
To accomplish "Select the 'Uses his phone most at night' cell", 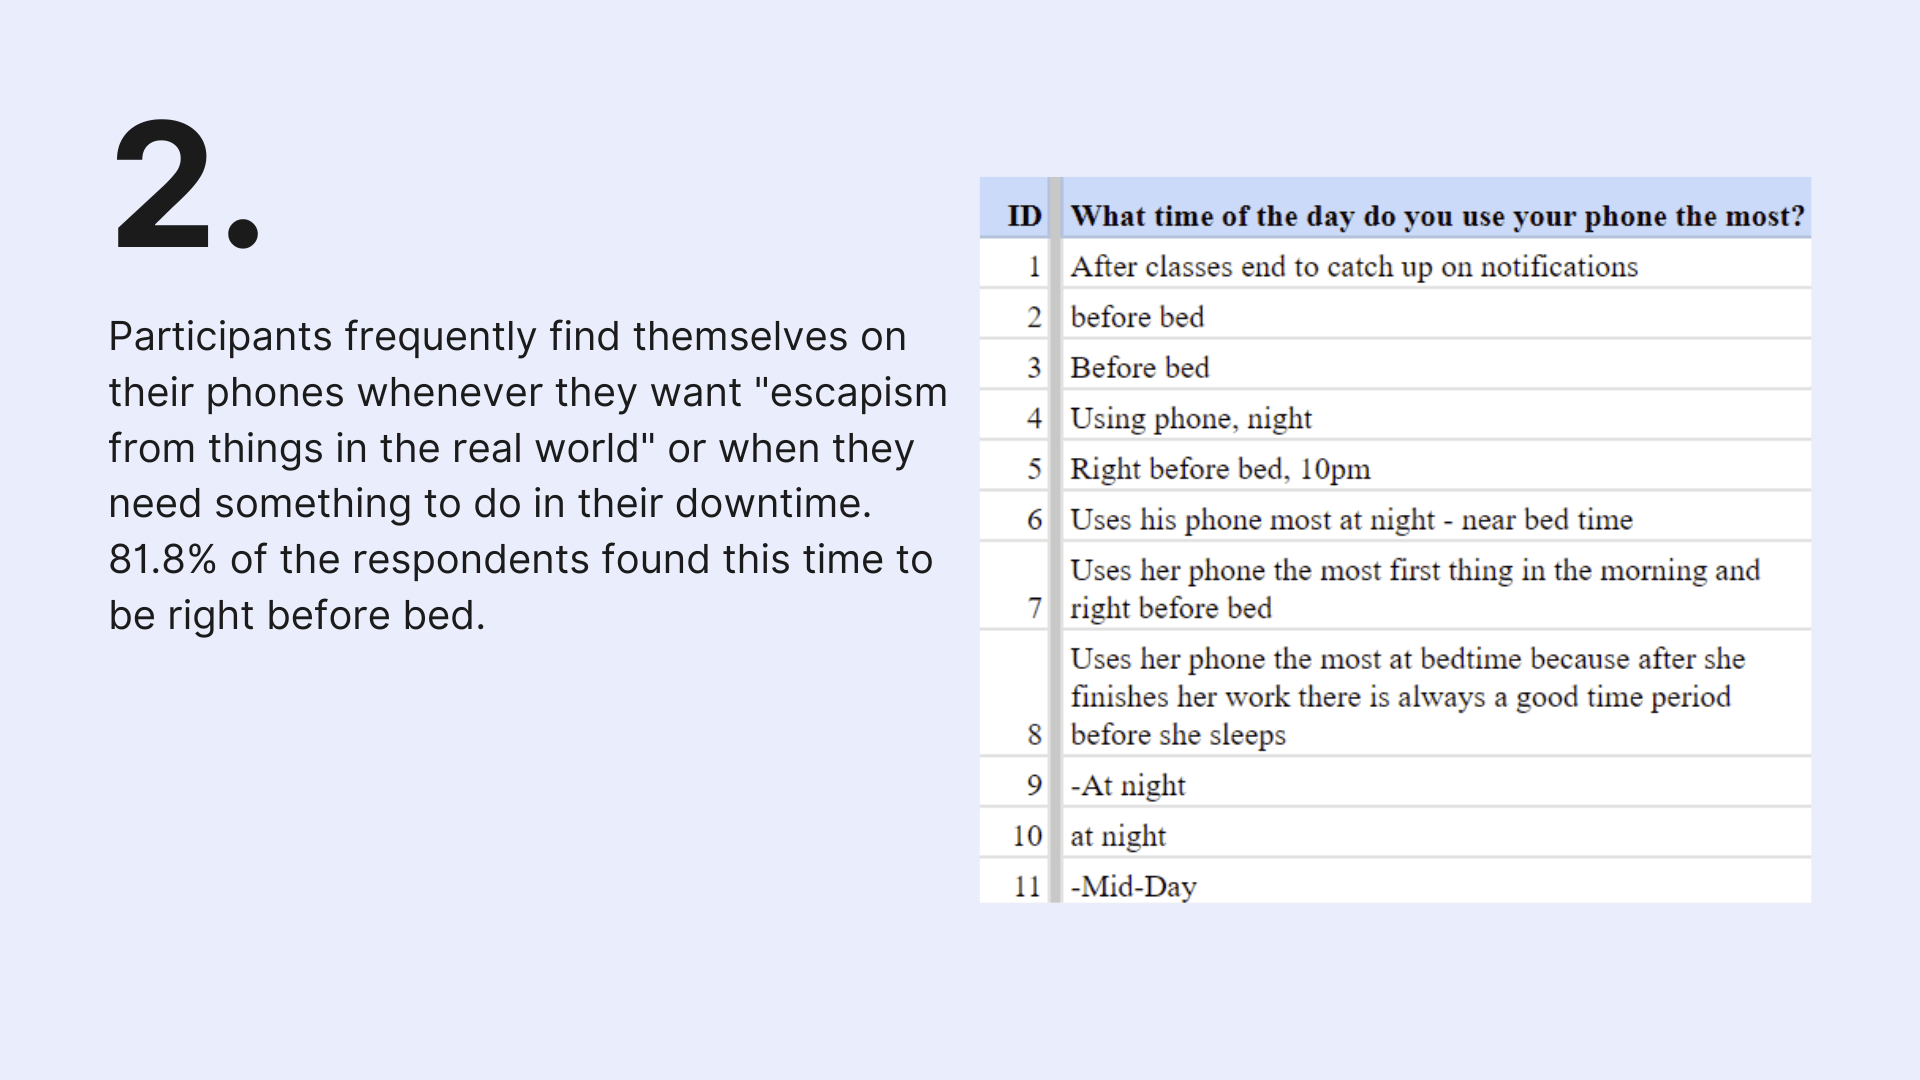I will point(1437,518).
